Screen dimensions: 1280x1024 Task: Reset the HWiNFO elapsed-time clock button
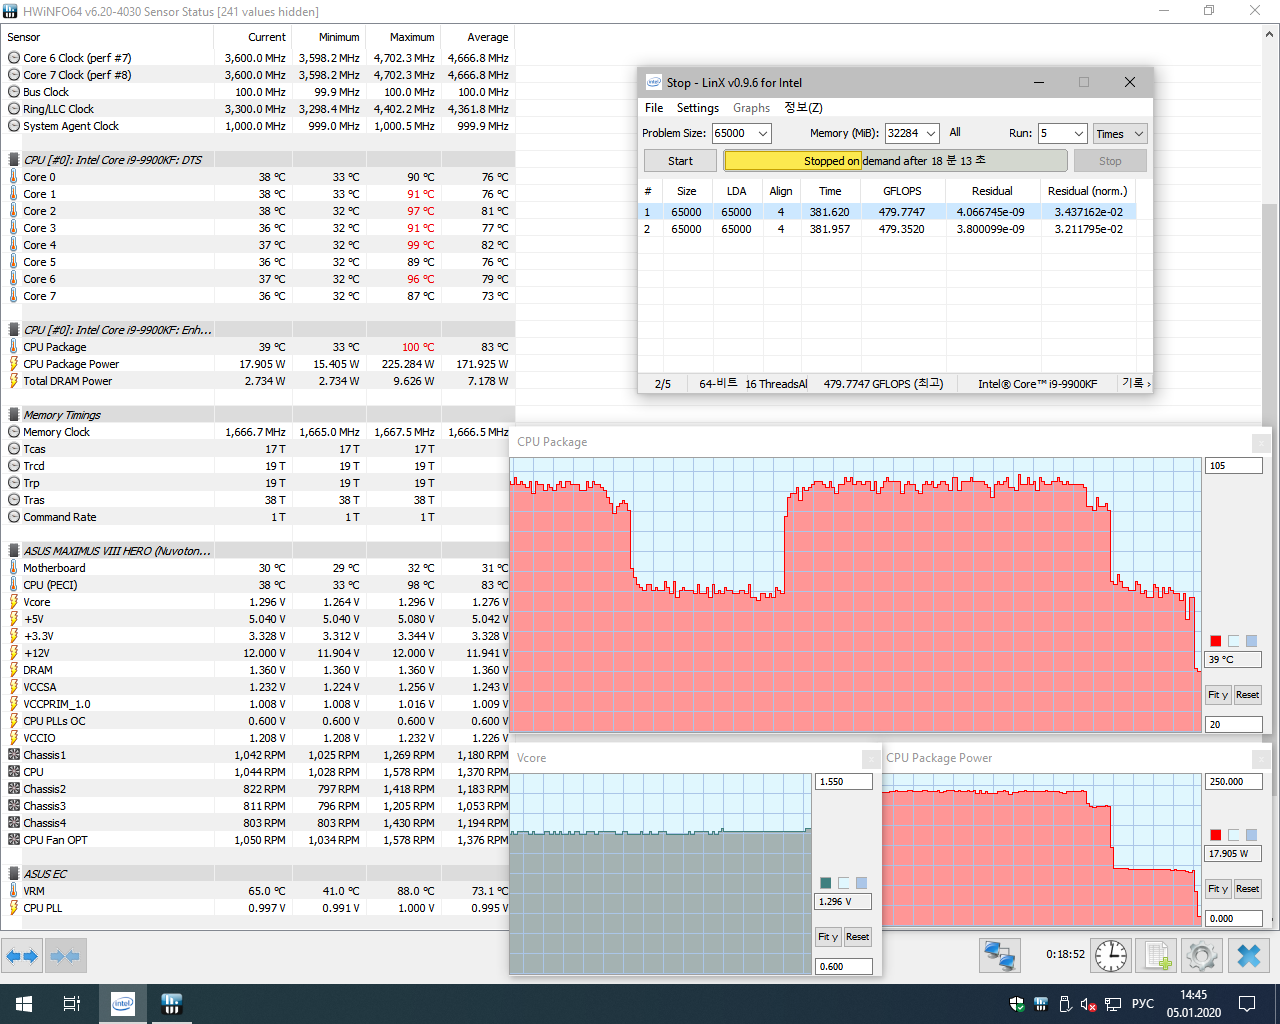point(1110,956)
